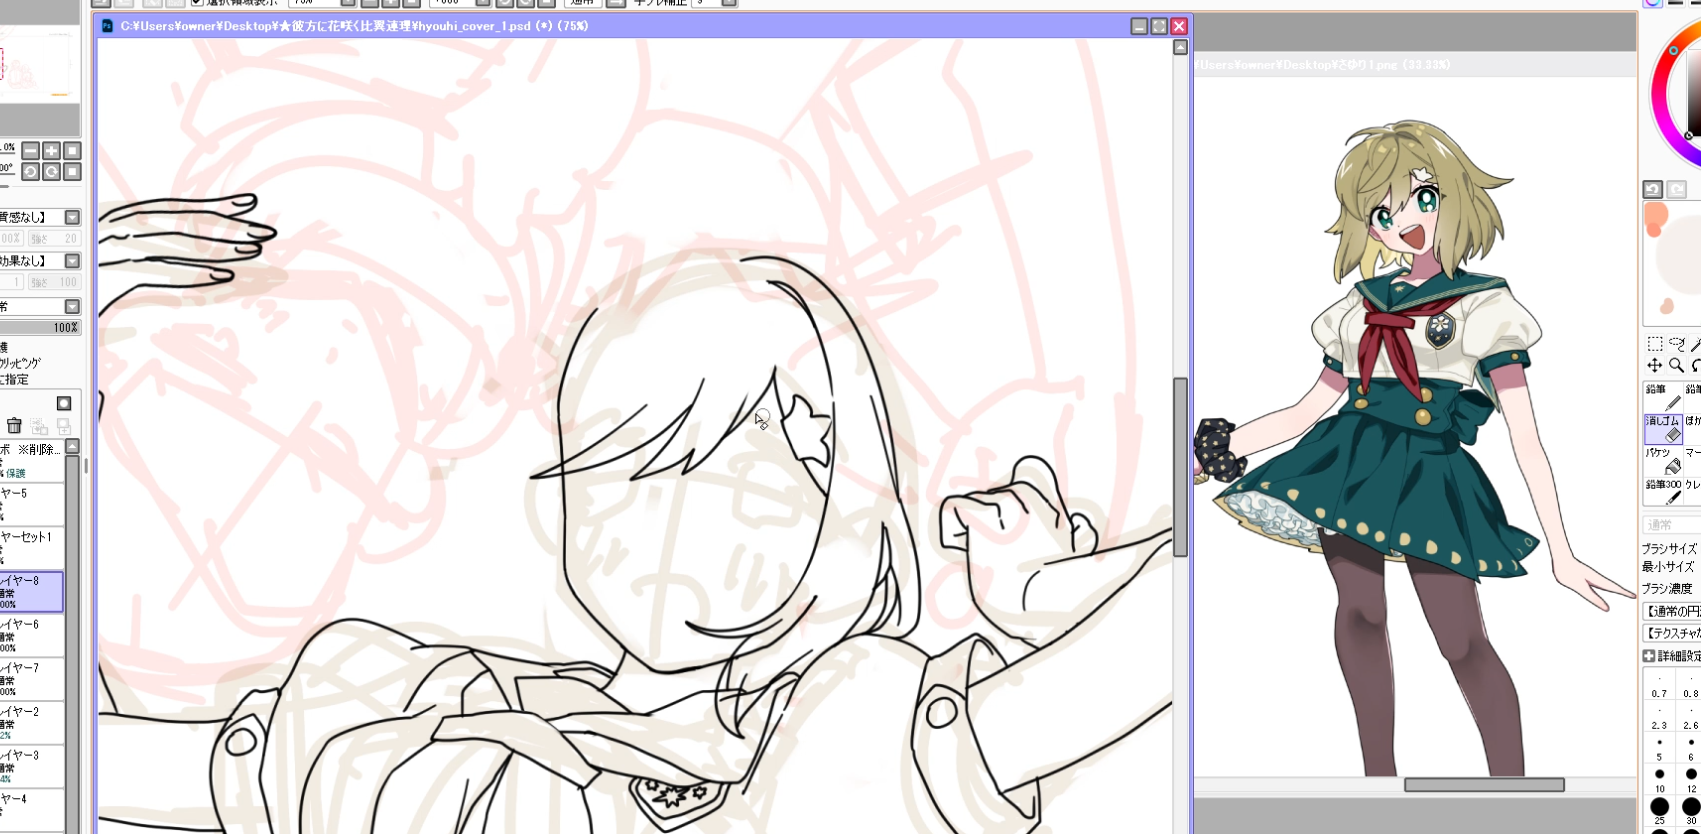1701x834 pixels.
Task: Select the Bucket (バケツ) fill tool
Action: pos(1663,461)
